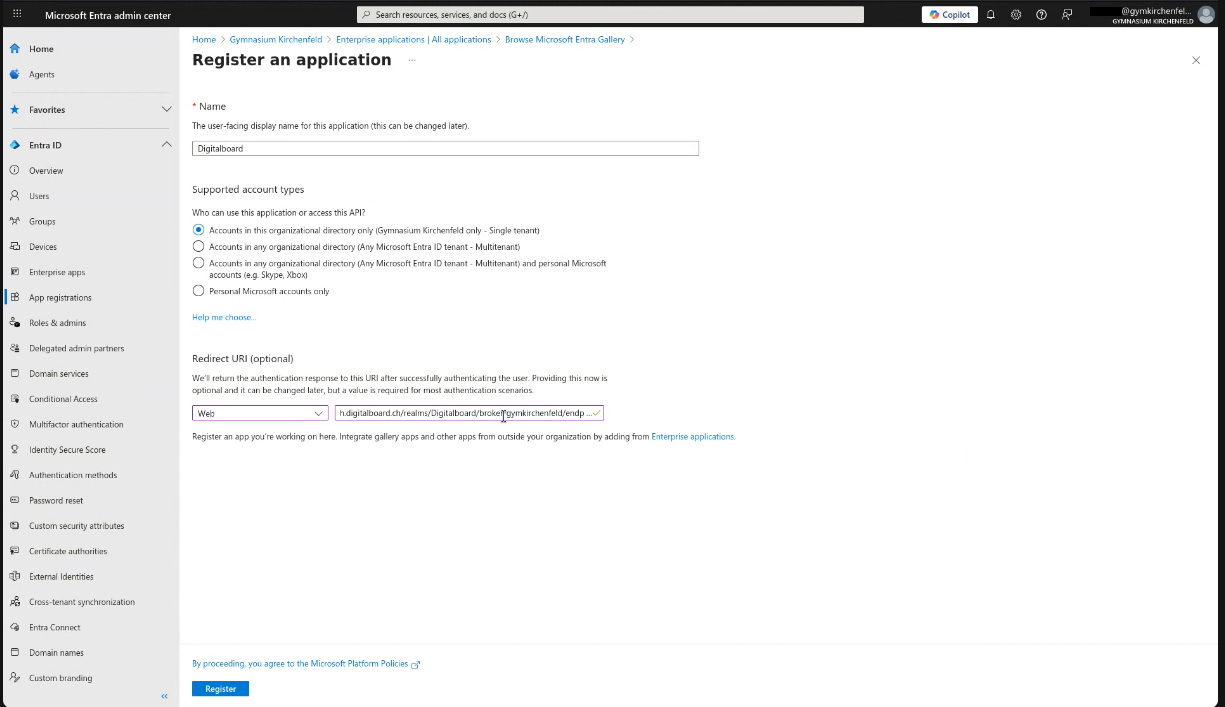The width and height of the screenshot is (1225, 707).
Task: Select Single tenant accounts option
Action: [x=198, y=230]
